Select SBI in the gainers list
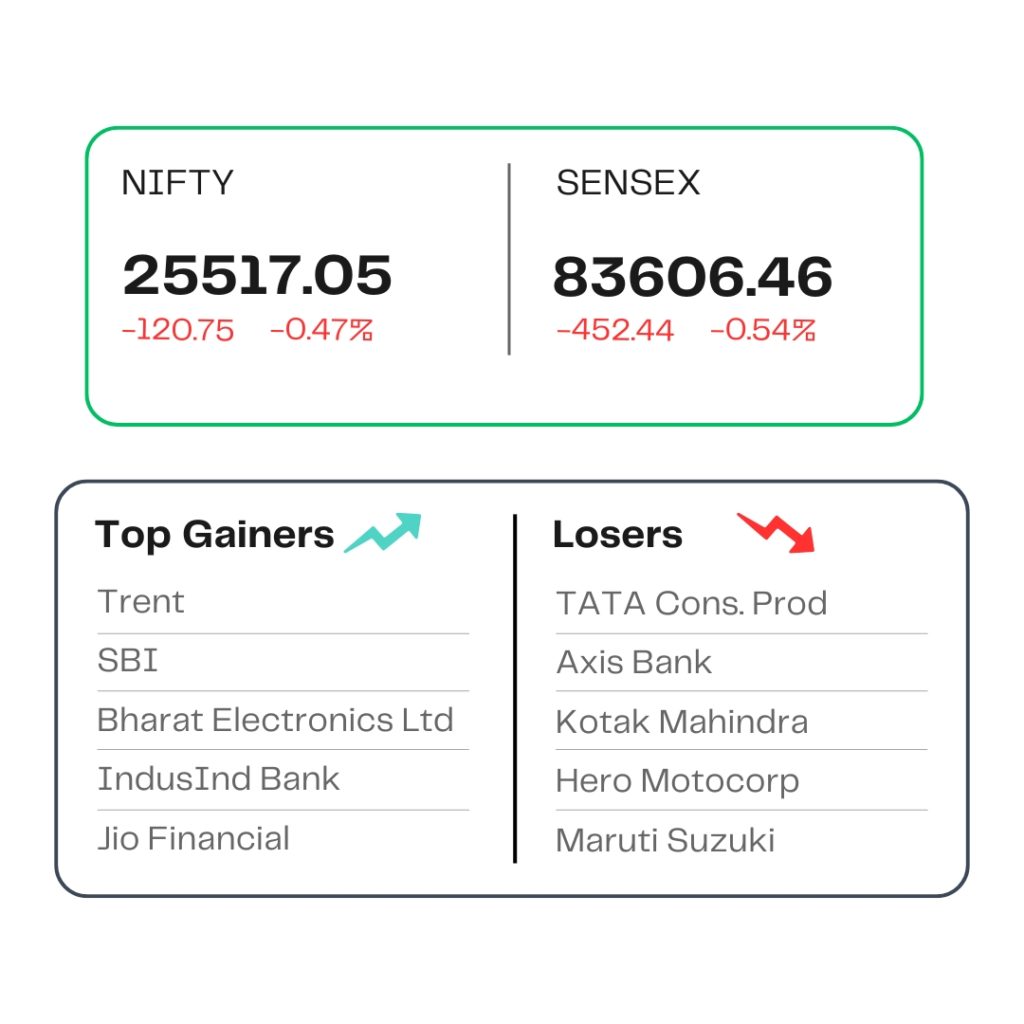The width and height of the screenshot is (1024, 1024). [x=127, y=660]
